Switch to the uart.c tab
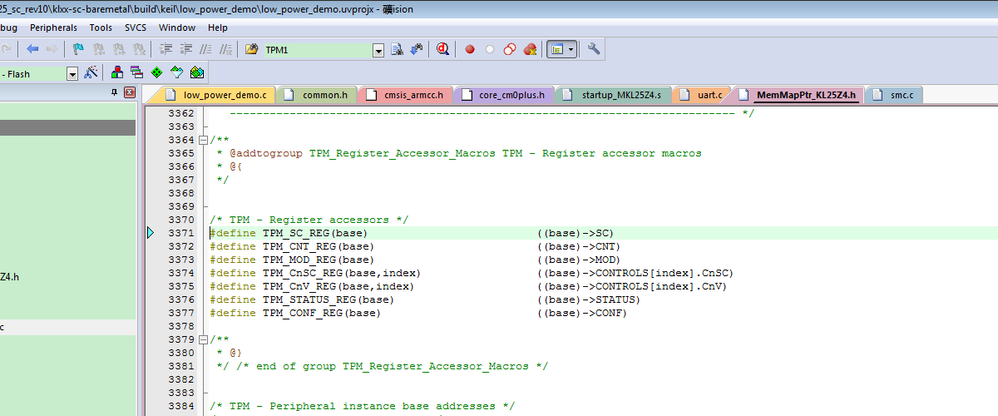The image size is (998, 416). [701, 95]
